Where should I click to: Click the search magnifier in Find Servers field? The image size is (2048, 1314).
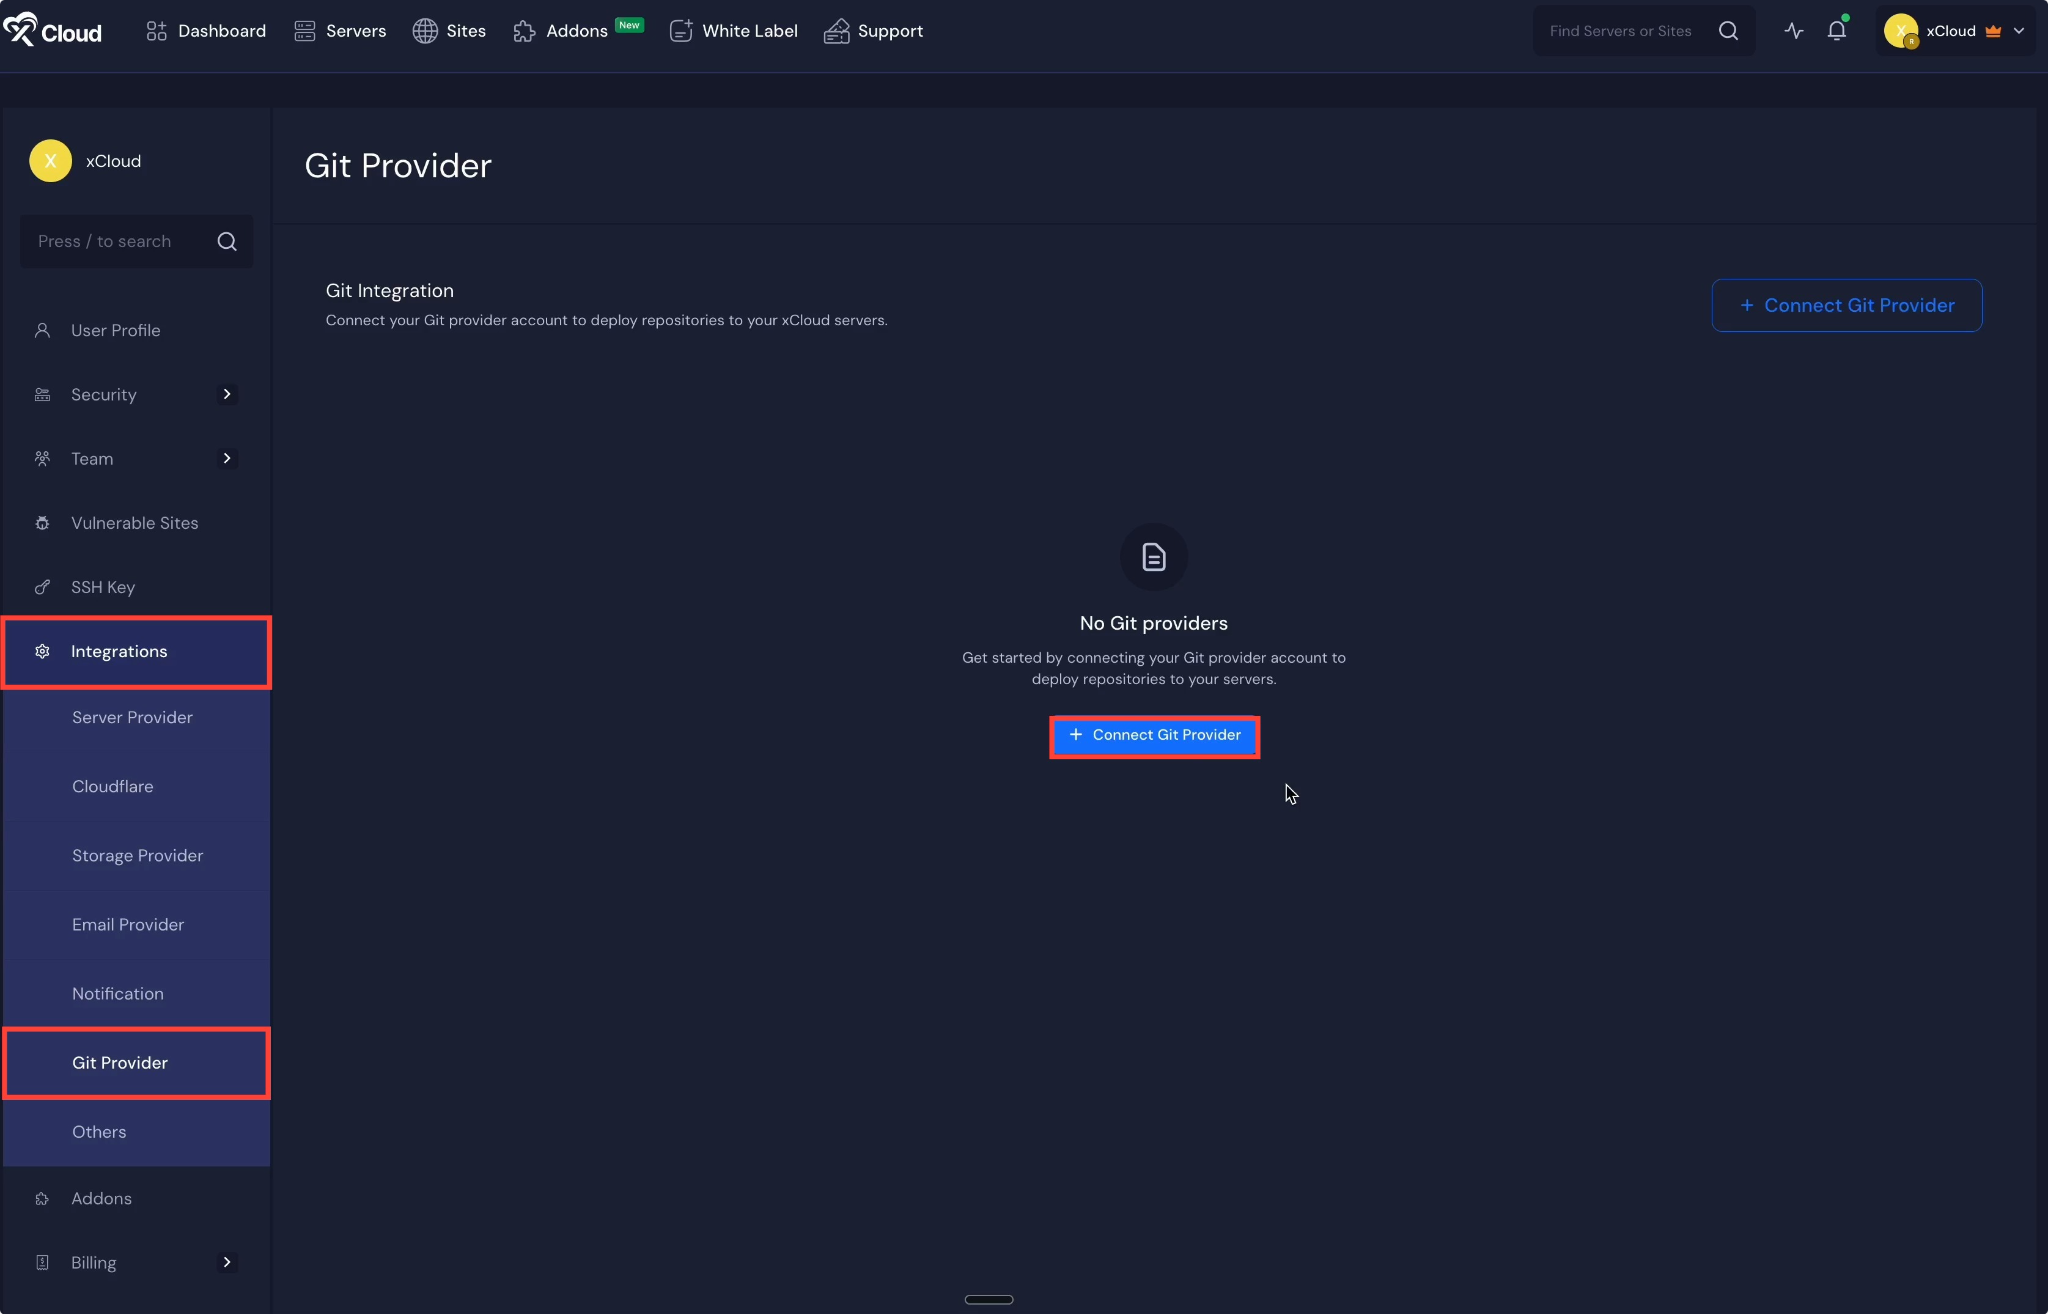point(1727,30)
